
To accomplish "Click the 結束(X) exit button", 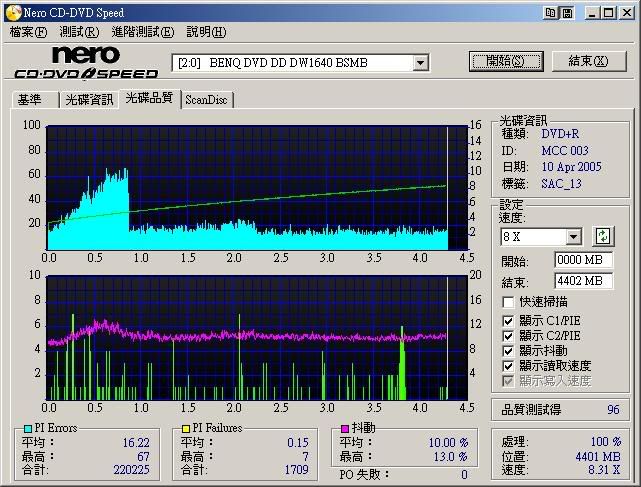I will (x=589, y=61).
